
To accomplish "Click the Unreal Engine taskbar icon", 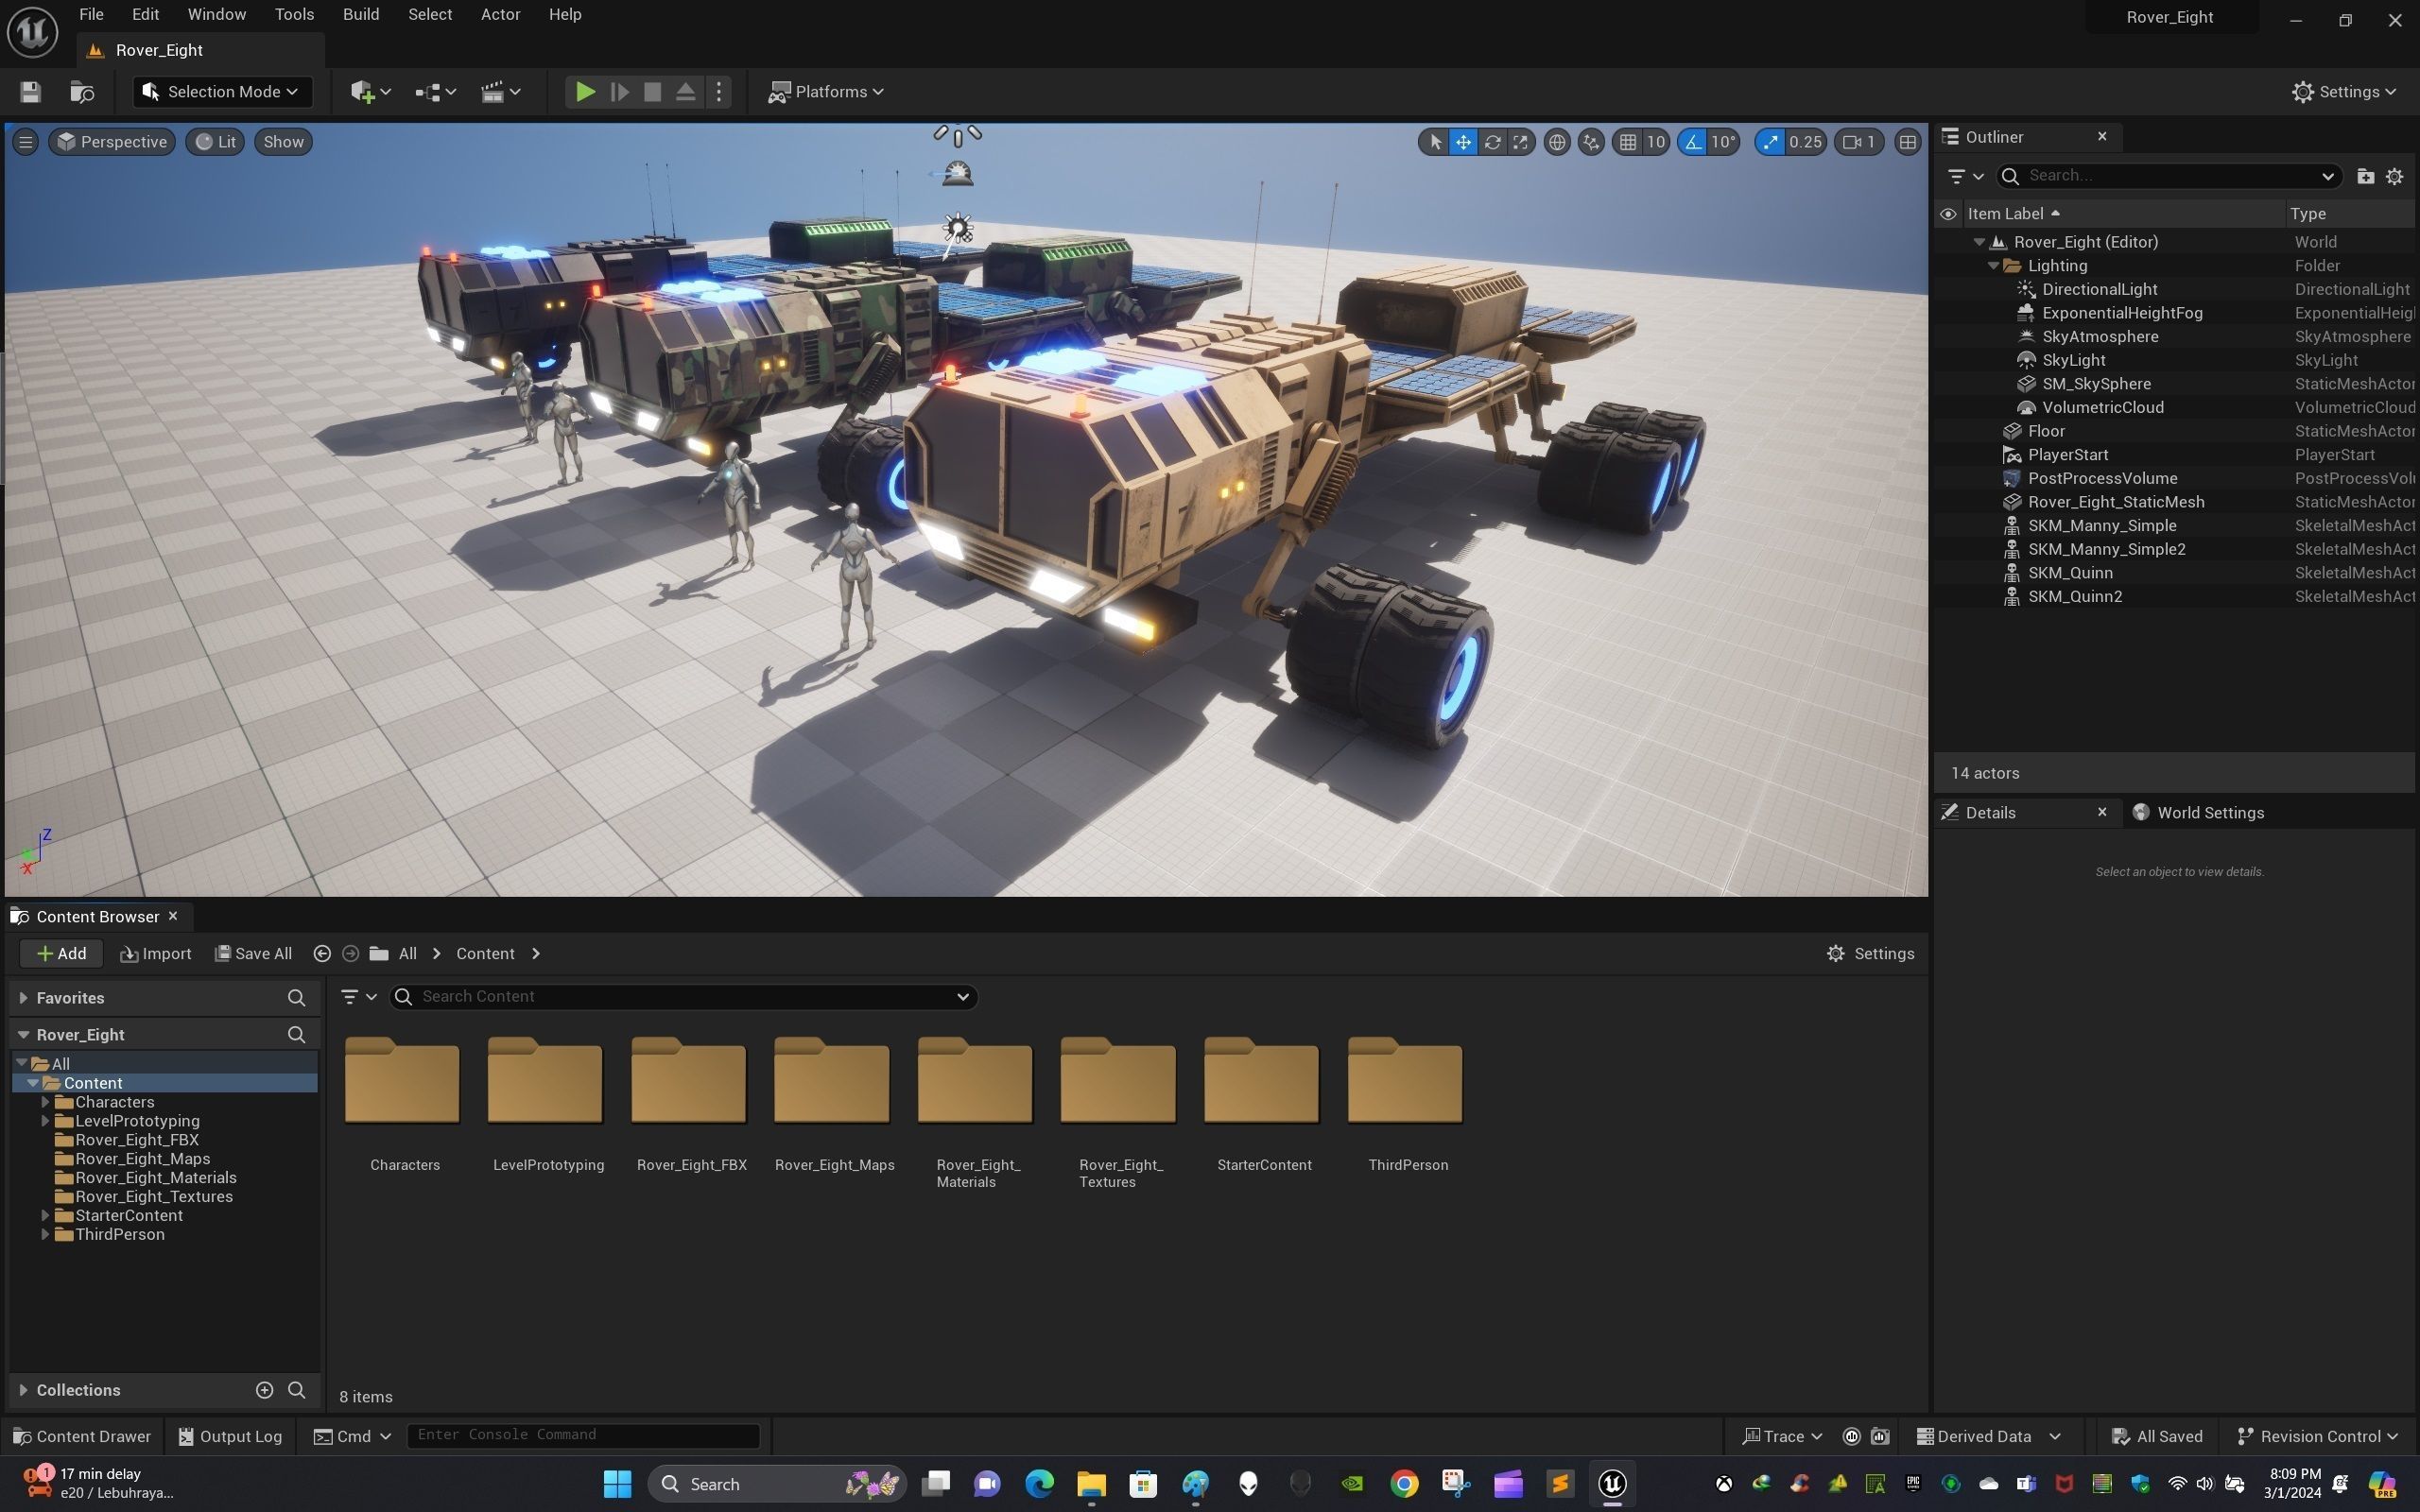I will click(1611, 1484).
